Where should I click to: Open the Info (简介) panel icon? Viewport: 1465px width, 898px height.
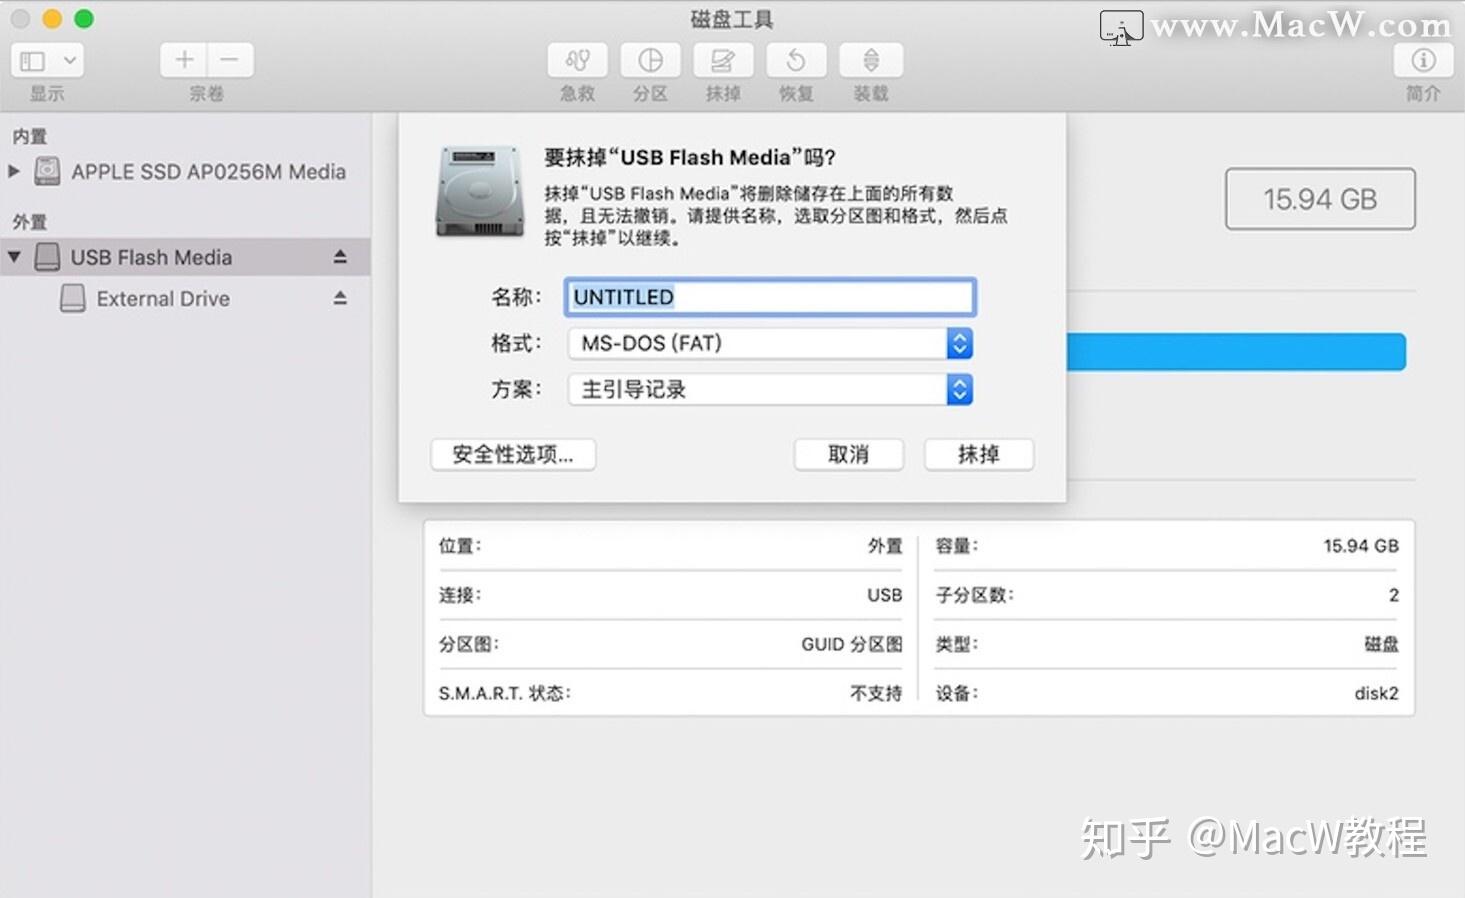pyautogui.click(x=1423, y=61)
